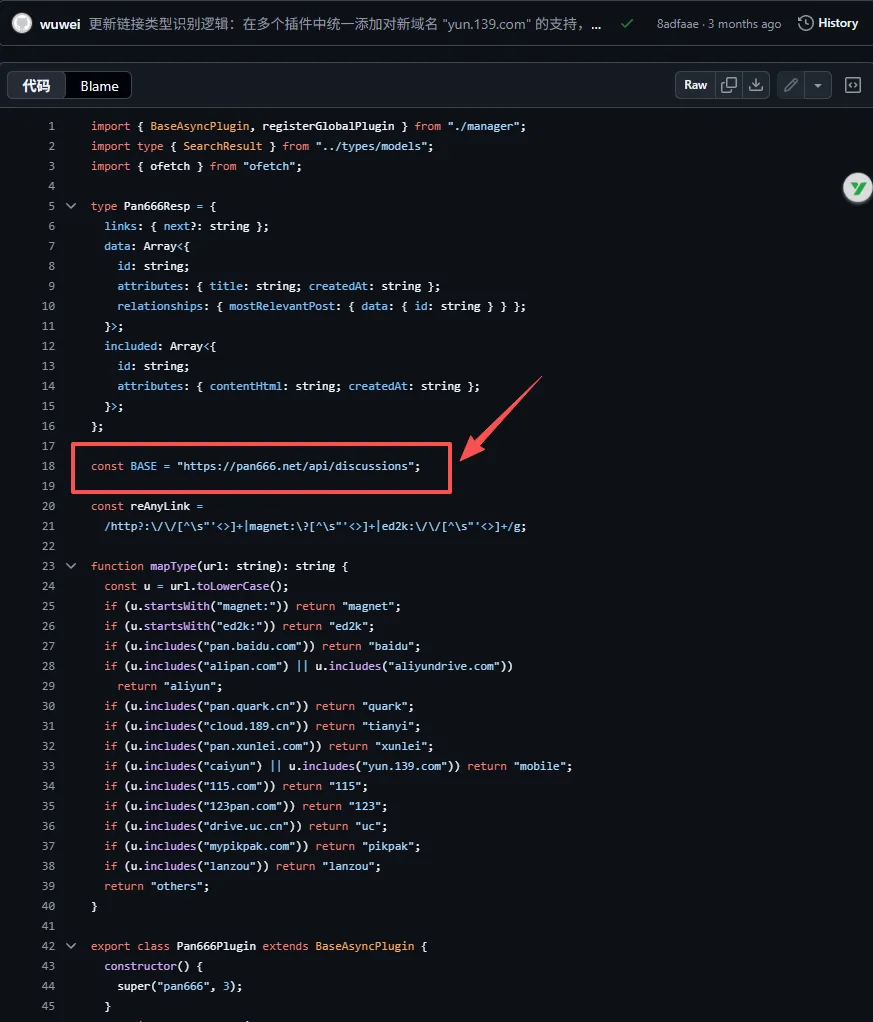Select line number 23
The height and width of the screenshot is (1022, 873).
(x=48, y=566)
